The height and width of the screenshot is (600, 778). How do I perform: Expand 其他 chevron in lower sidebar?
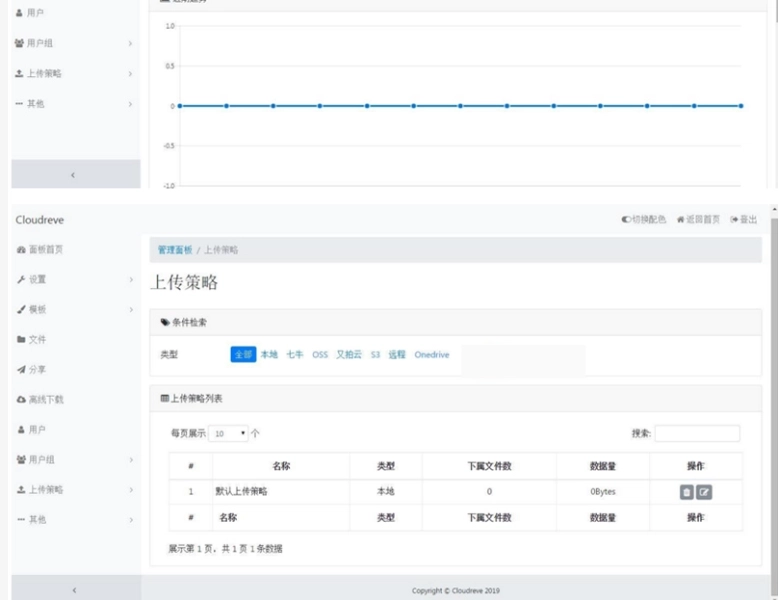[131, 520]
